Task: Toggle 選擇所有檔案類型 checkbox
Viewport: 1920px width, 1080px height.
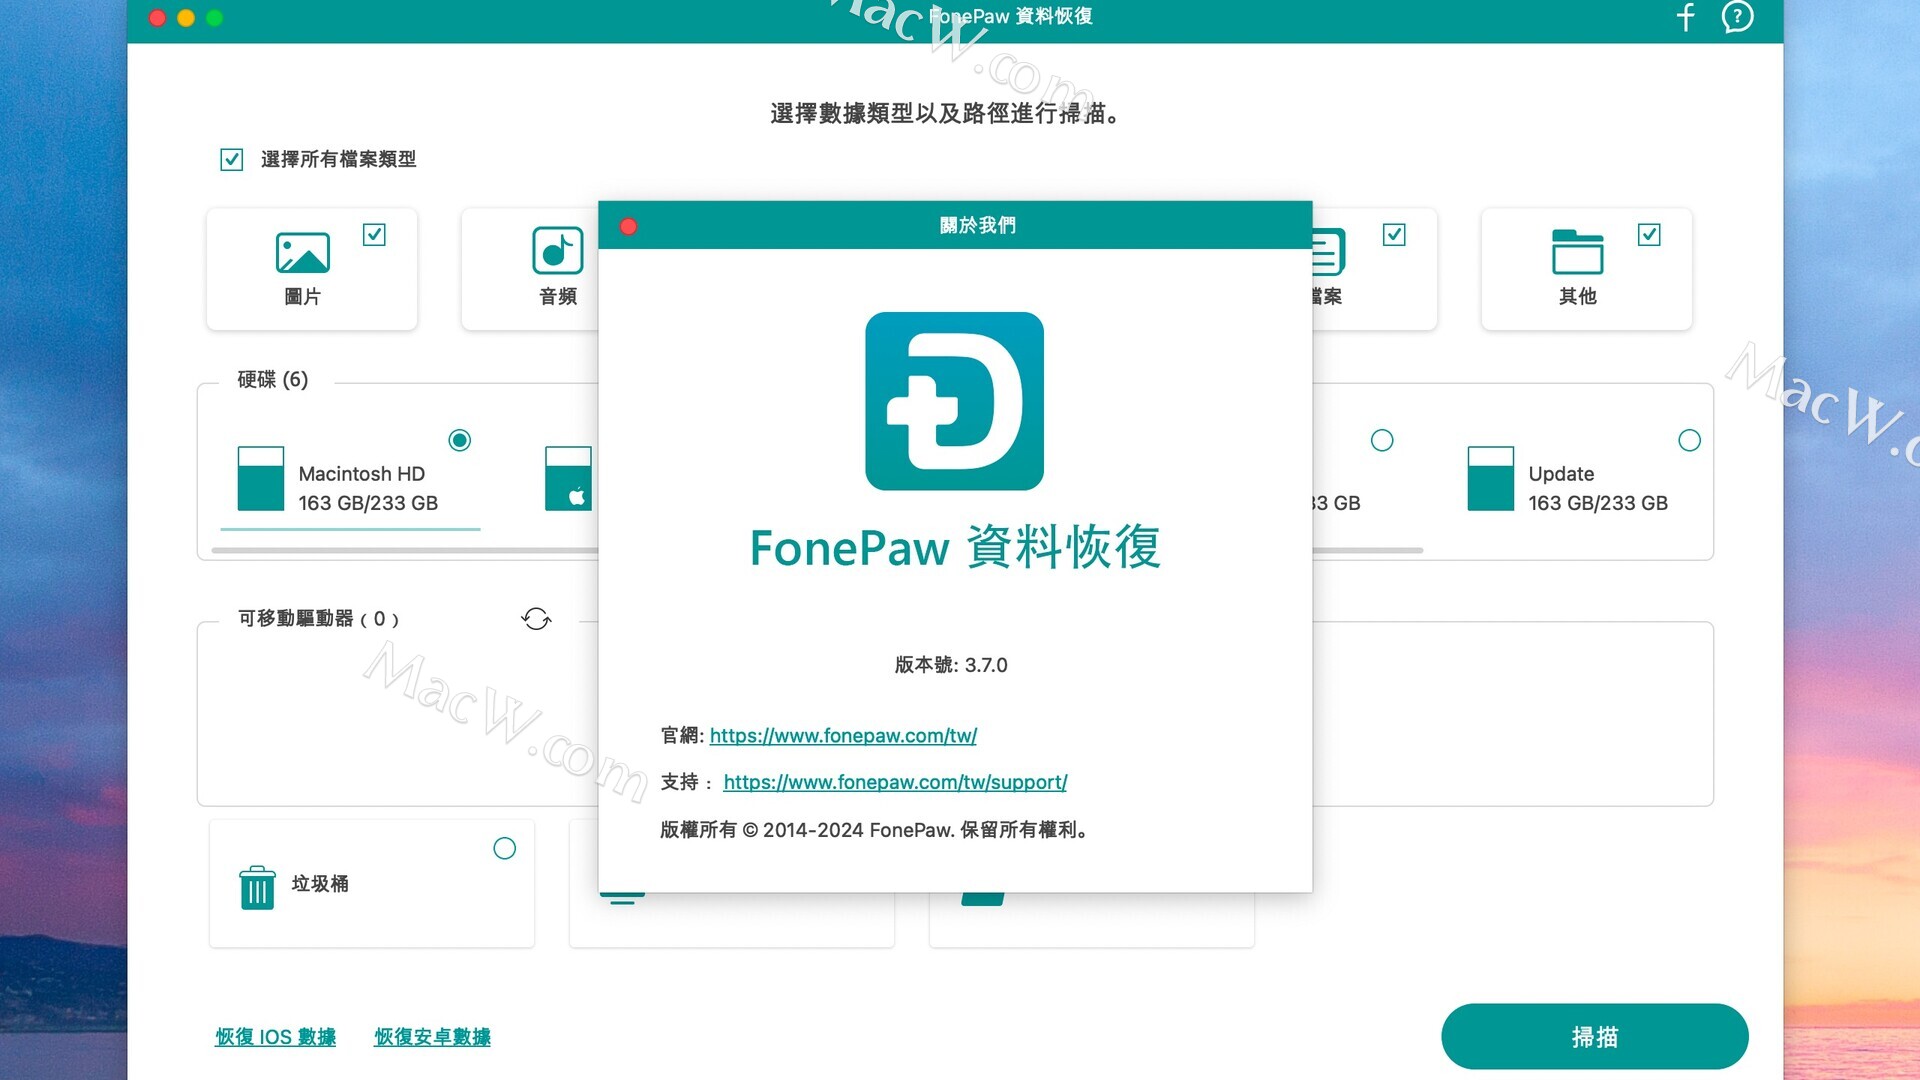Action: coord(231,160)
